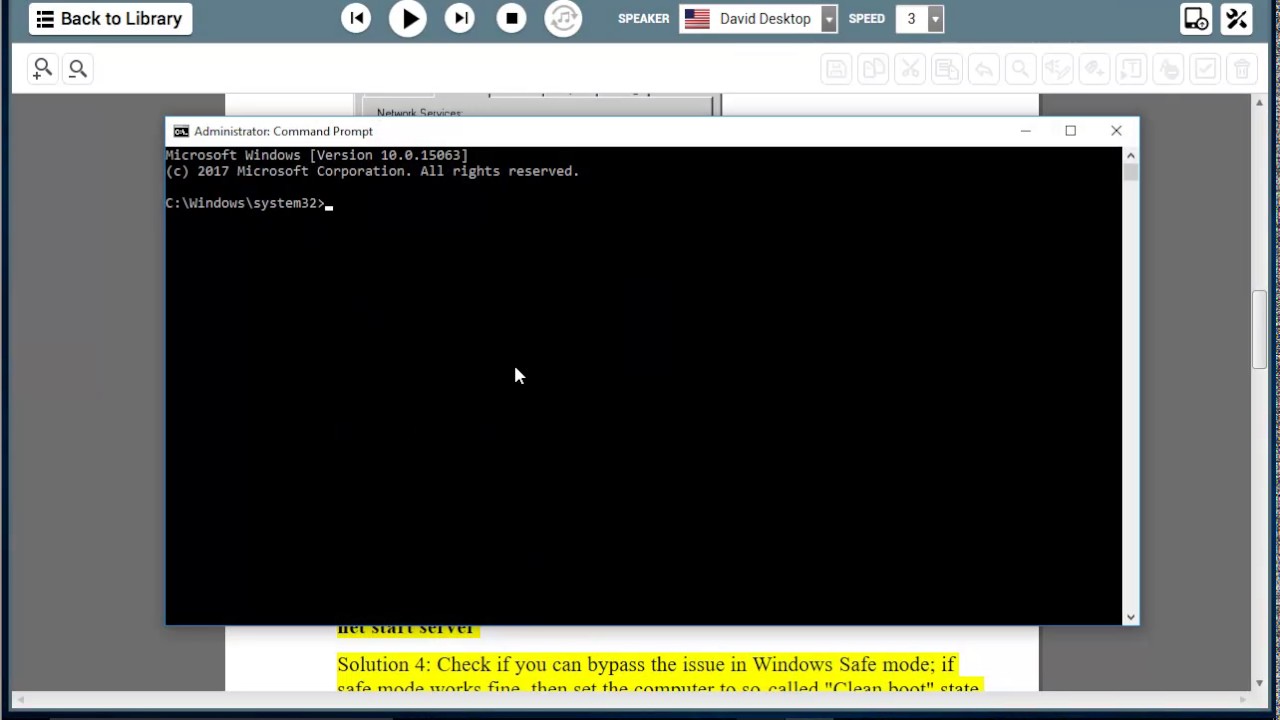
Task: Click the US flag icon in speaker box
Action: (x=697, y=19)
